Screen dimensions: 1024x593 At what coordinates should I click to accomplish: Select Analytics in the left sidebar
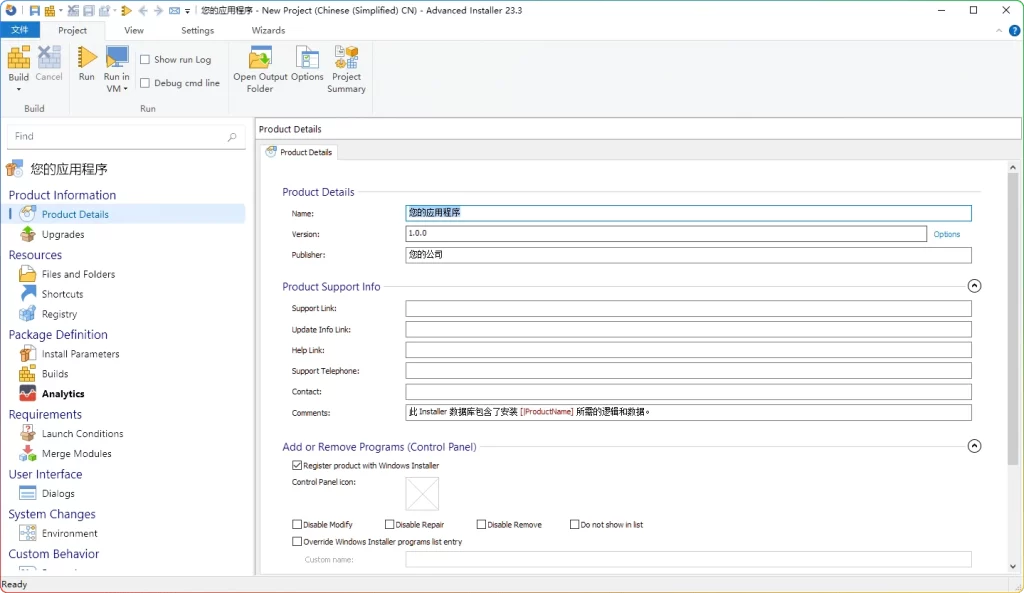coord(63,394)
